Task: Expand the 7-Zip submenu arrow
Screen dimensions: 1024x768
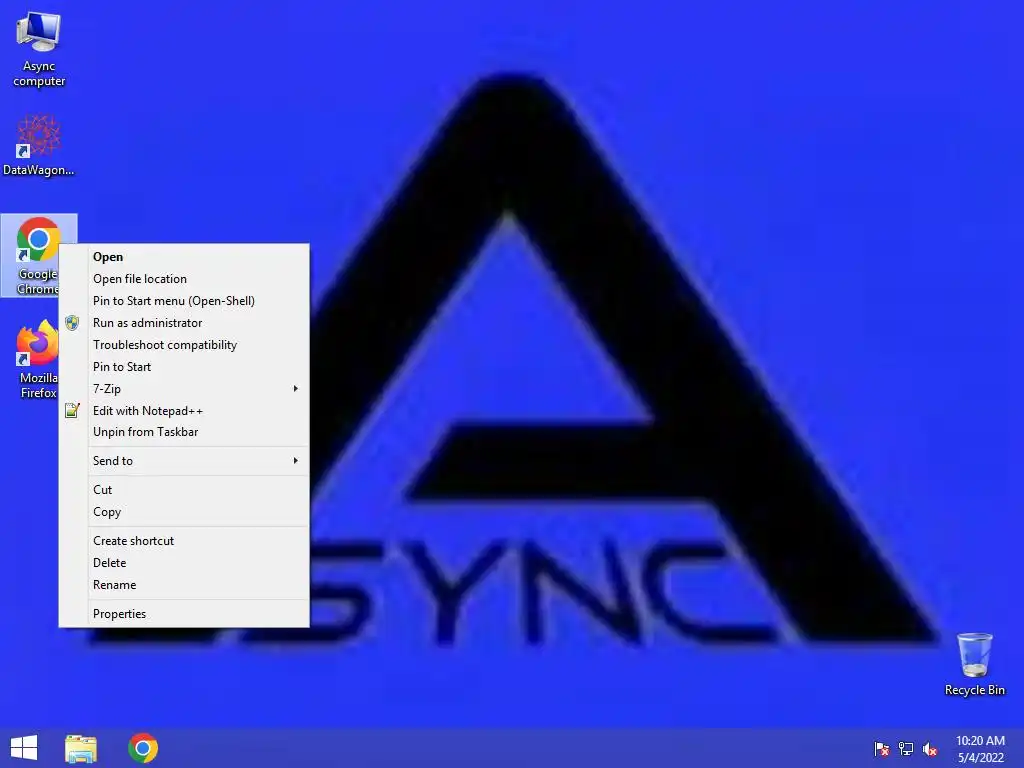Action: tap(296, 389)
